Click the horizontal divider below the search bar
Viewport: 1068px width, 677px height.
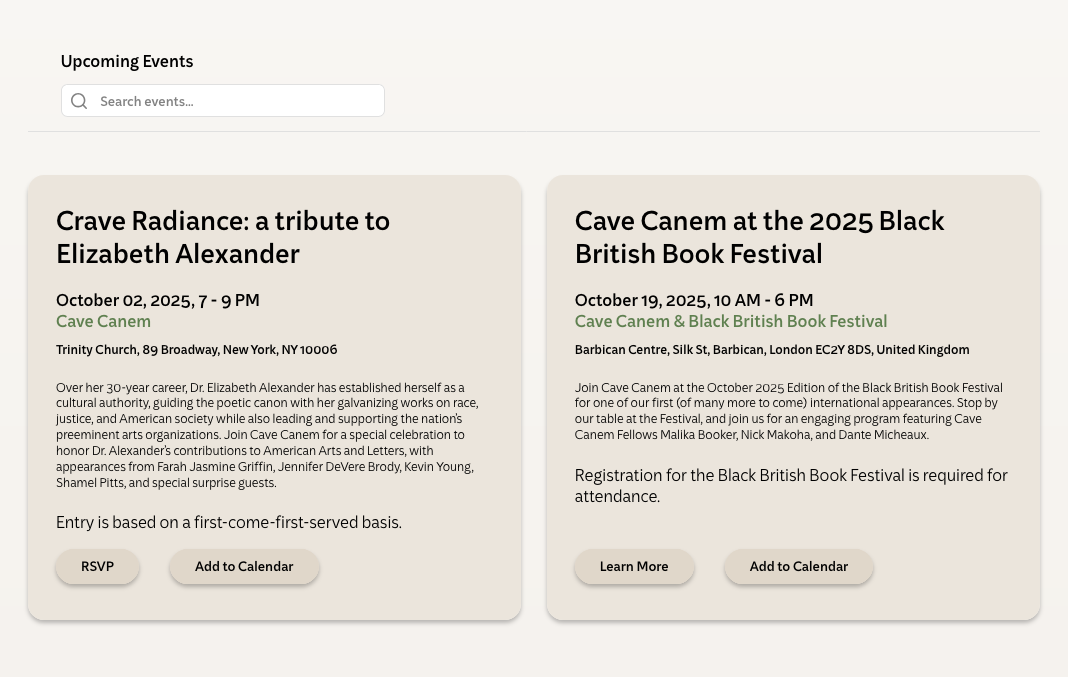tap(534, 131)
